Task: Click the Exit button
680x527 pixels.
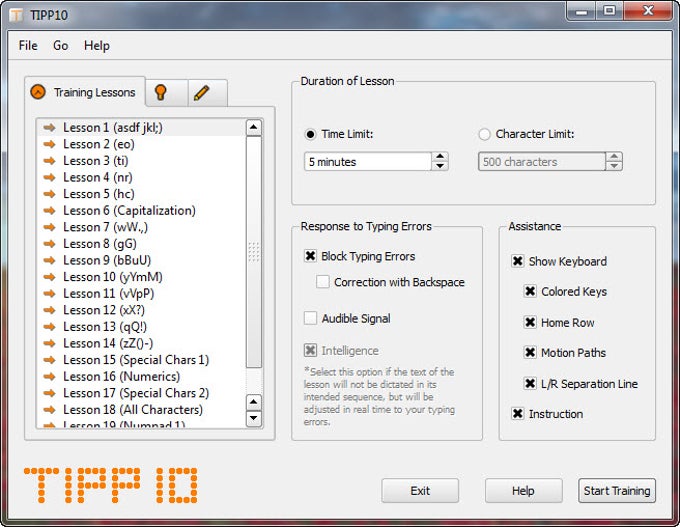Action: tap(420, 491)
